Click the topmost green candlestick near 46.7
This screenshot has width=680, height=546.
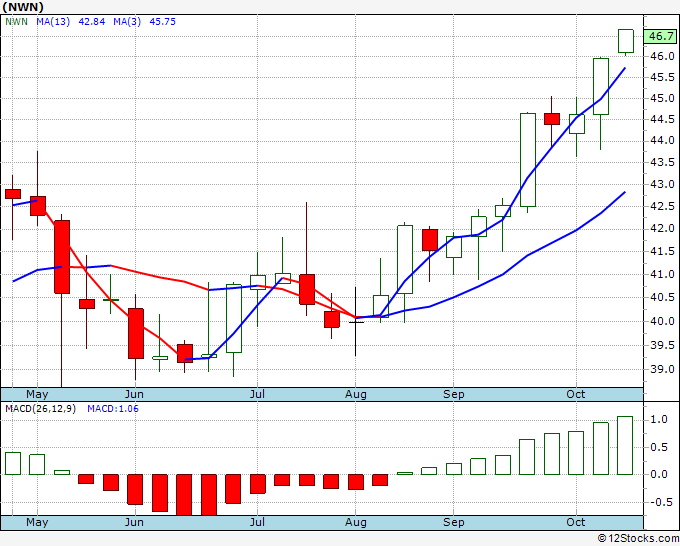626,41
